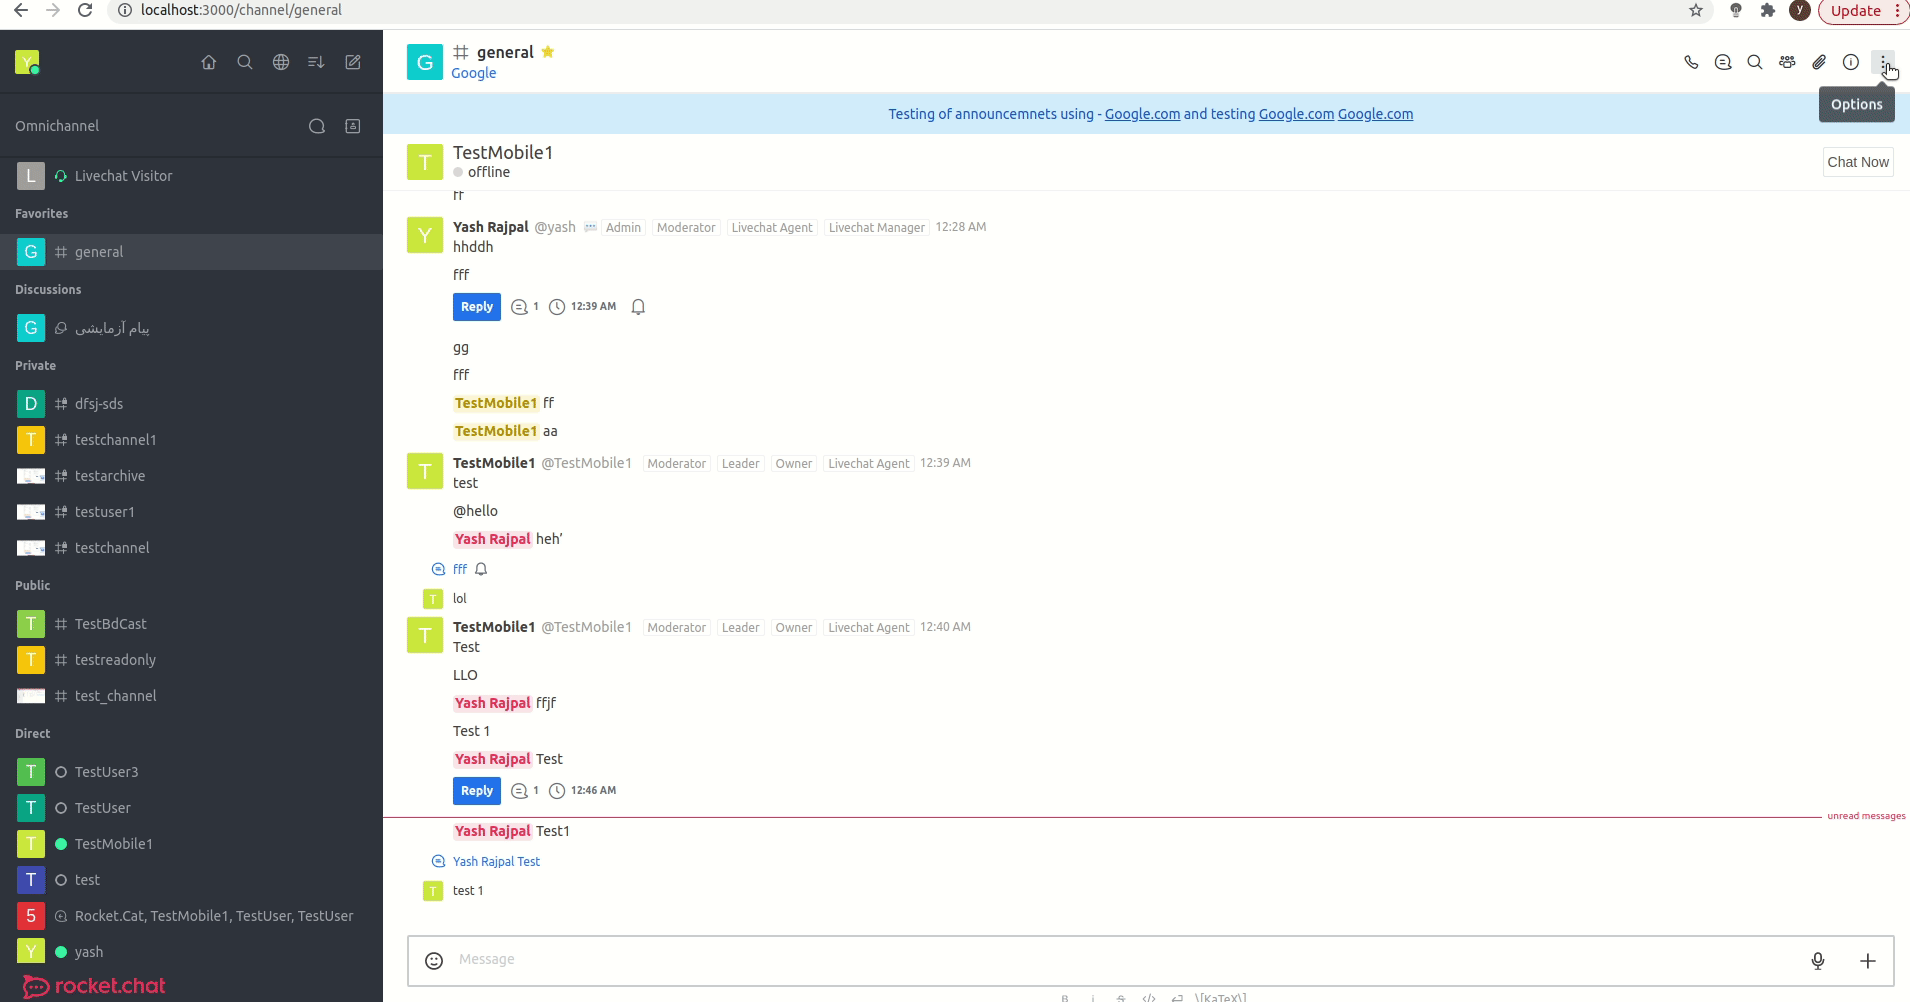This screenshot has width=1910, height=1002.
Task: Open sidebar search icon
Action: (244, 62)
